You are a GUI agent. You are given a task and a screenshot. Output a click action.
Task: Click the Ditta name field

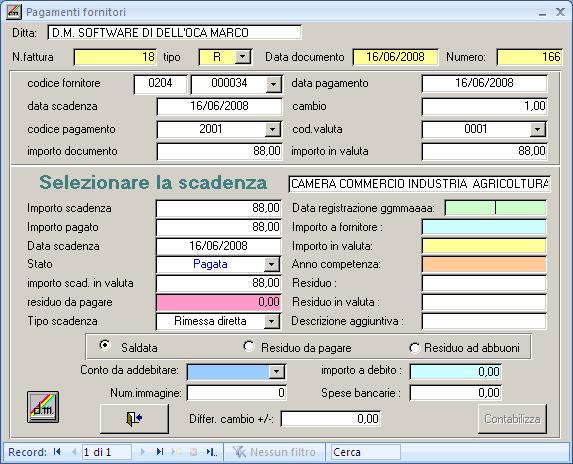point(175,33)
